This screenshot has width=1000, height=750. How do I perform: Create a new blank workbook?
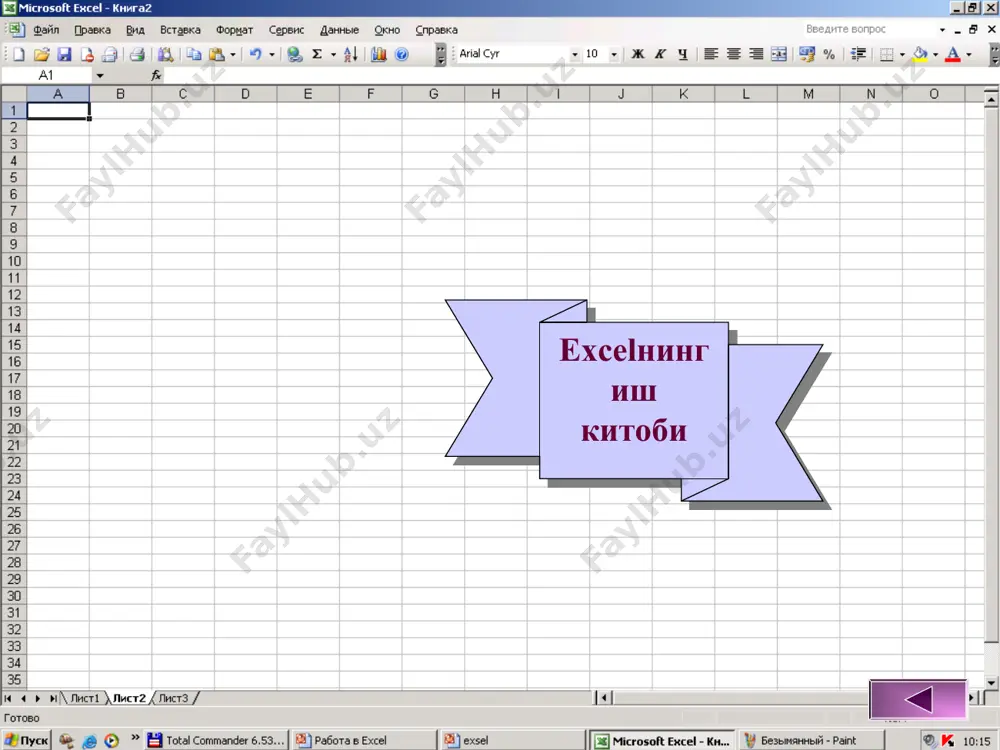tap(18, 54)
